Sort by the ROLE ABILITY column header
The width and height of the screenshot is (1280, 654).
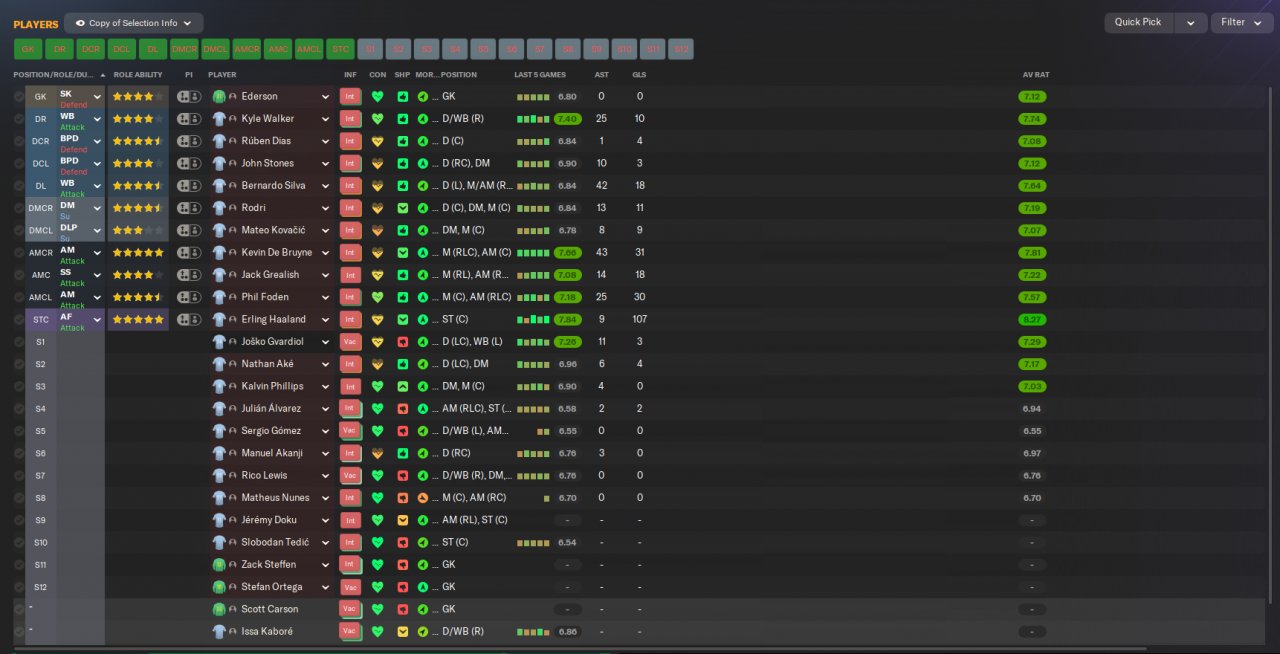tap(138, 75)
